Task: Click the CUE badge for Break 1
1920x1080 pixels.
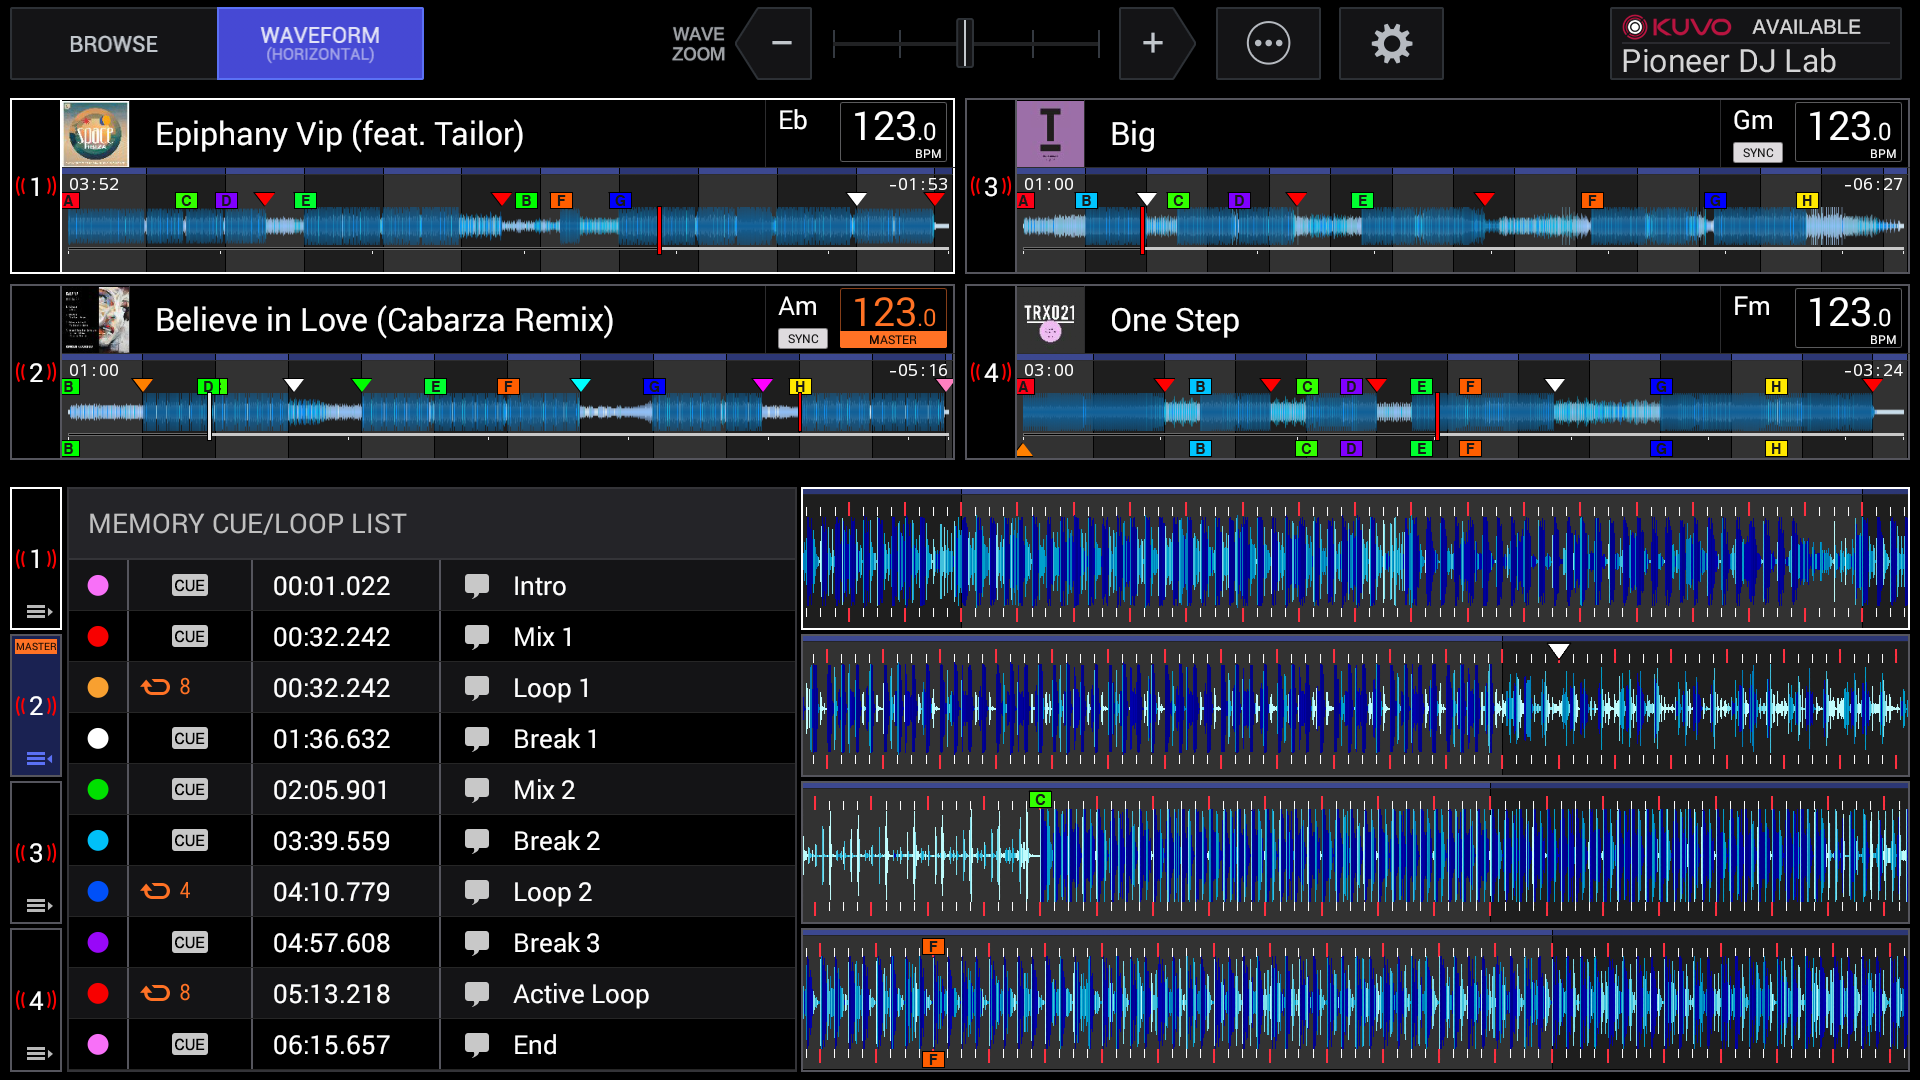Action: coord(189,739)
